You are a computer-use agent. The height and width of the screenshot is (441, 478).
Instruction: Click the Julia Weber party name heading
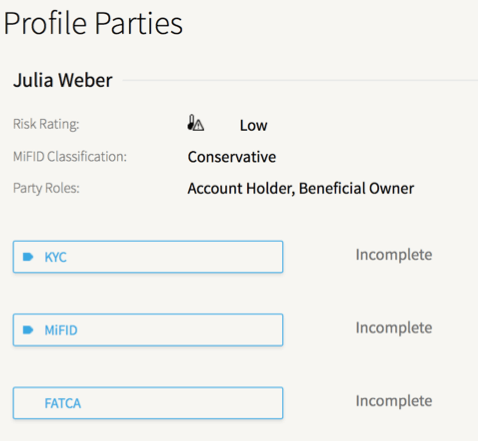point(63,80)
